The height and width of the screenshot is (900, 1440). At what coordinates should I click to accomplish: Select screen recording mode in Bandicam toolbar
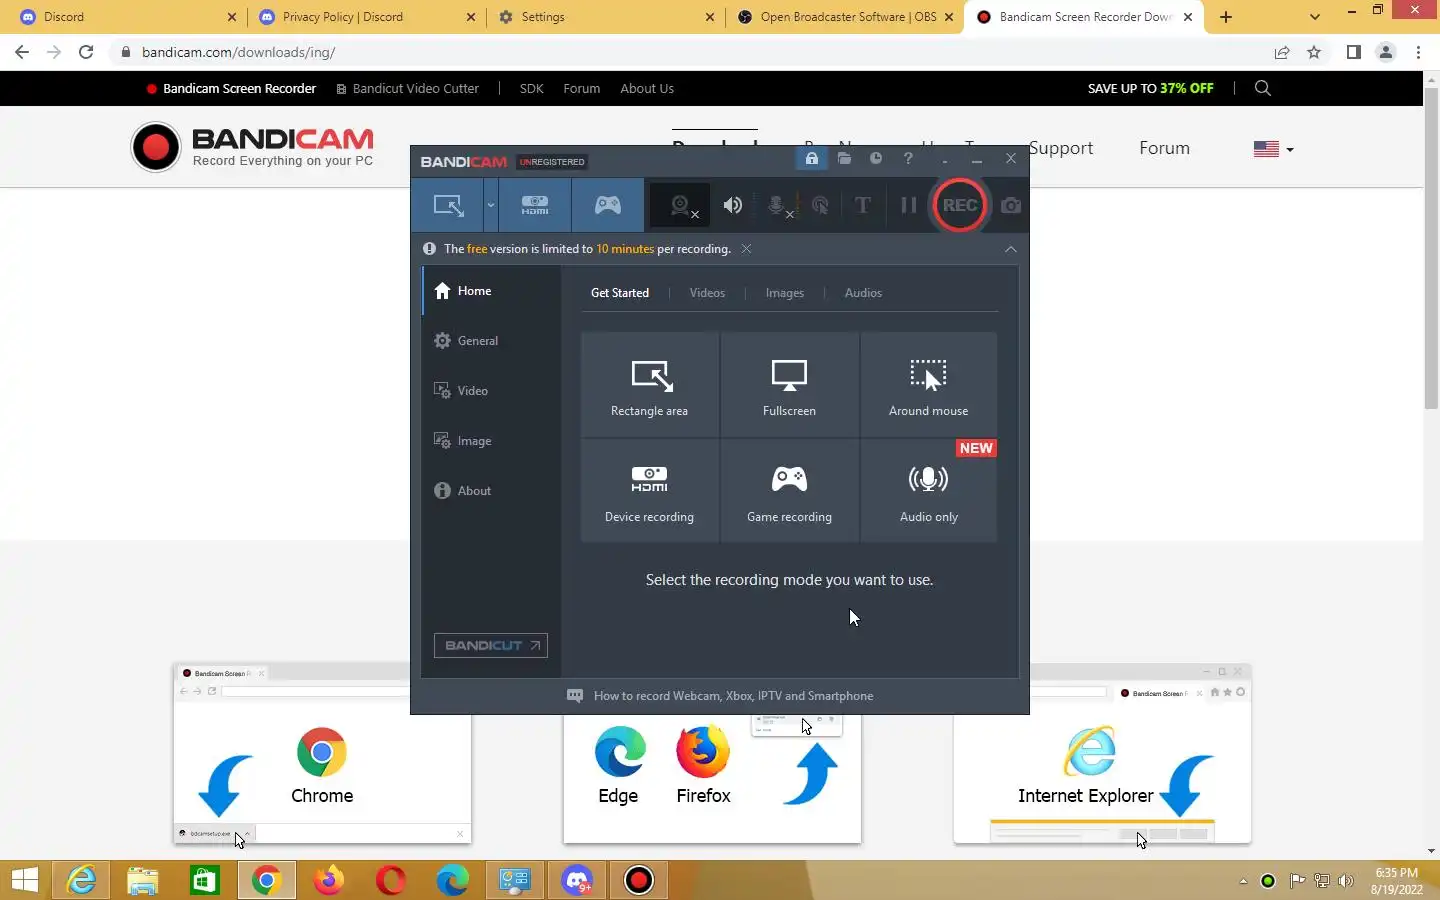448,205
